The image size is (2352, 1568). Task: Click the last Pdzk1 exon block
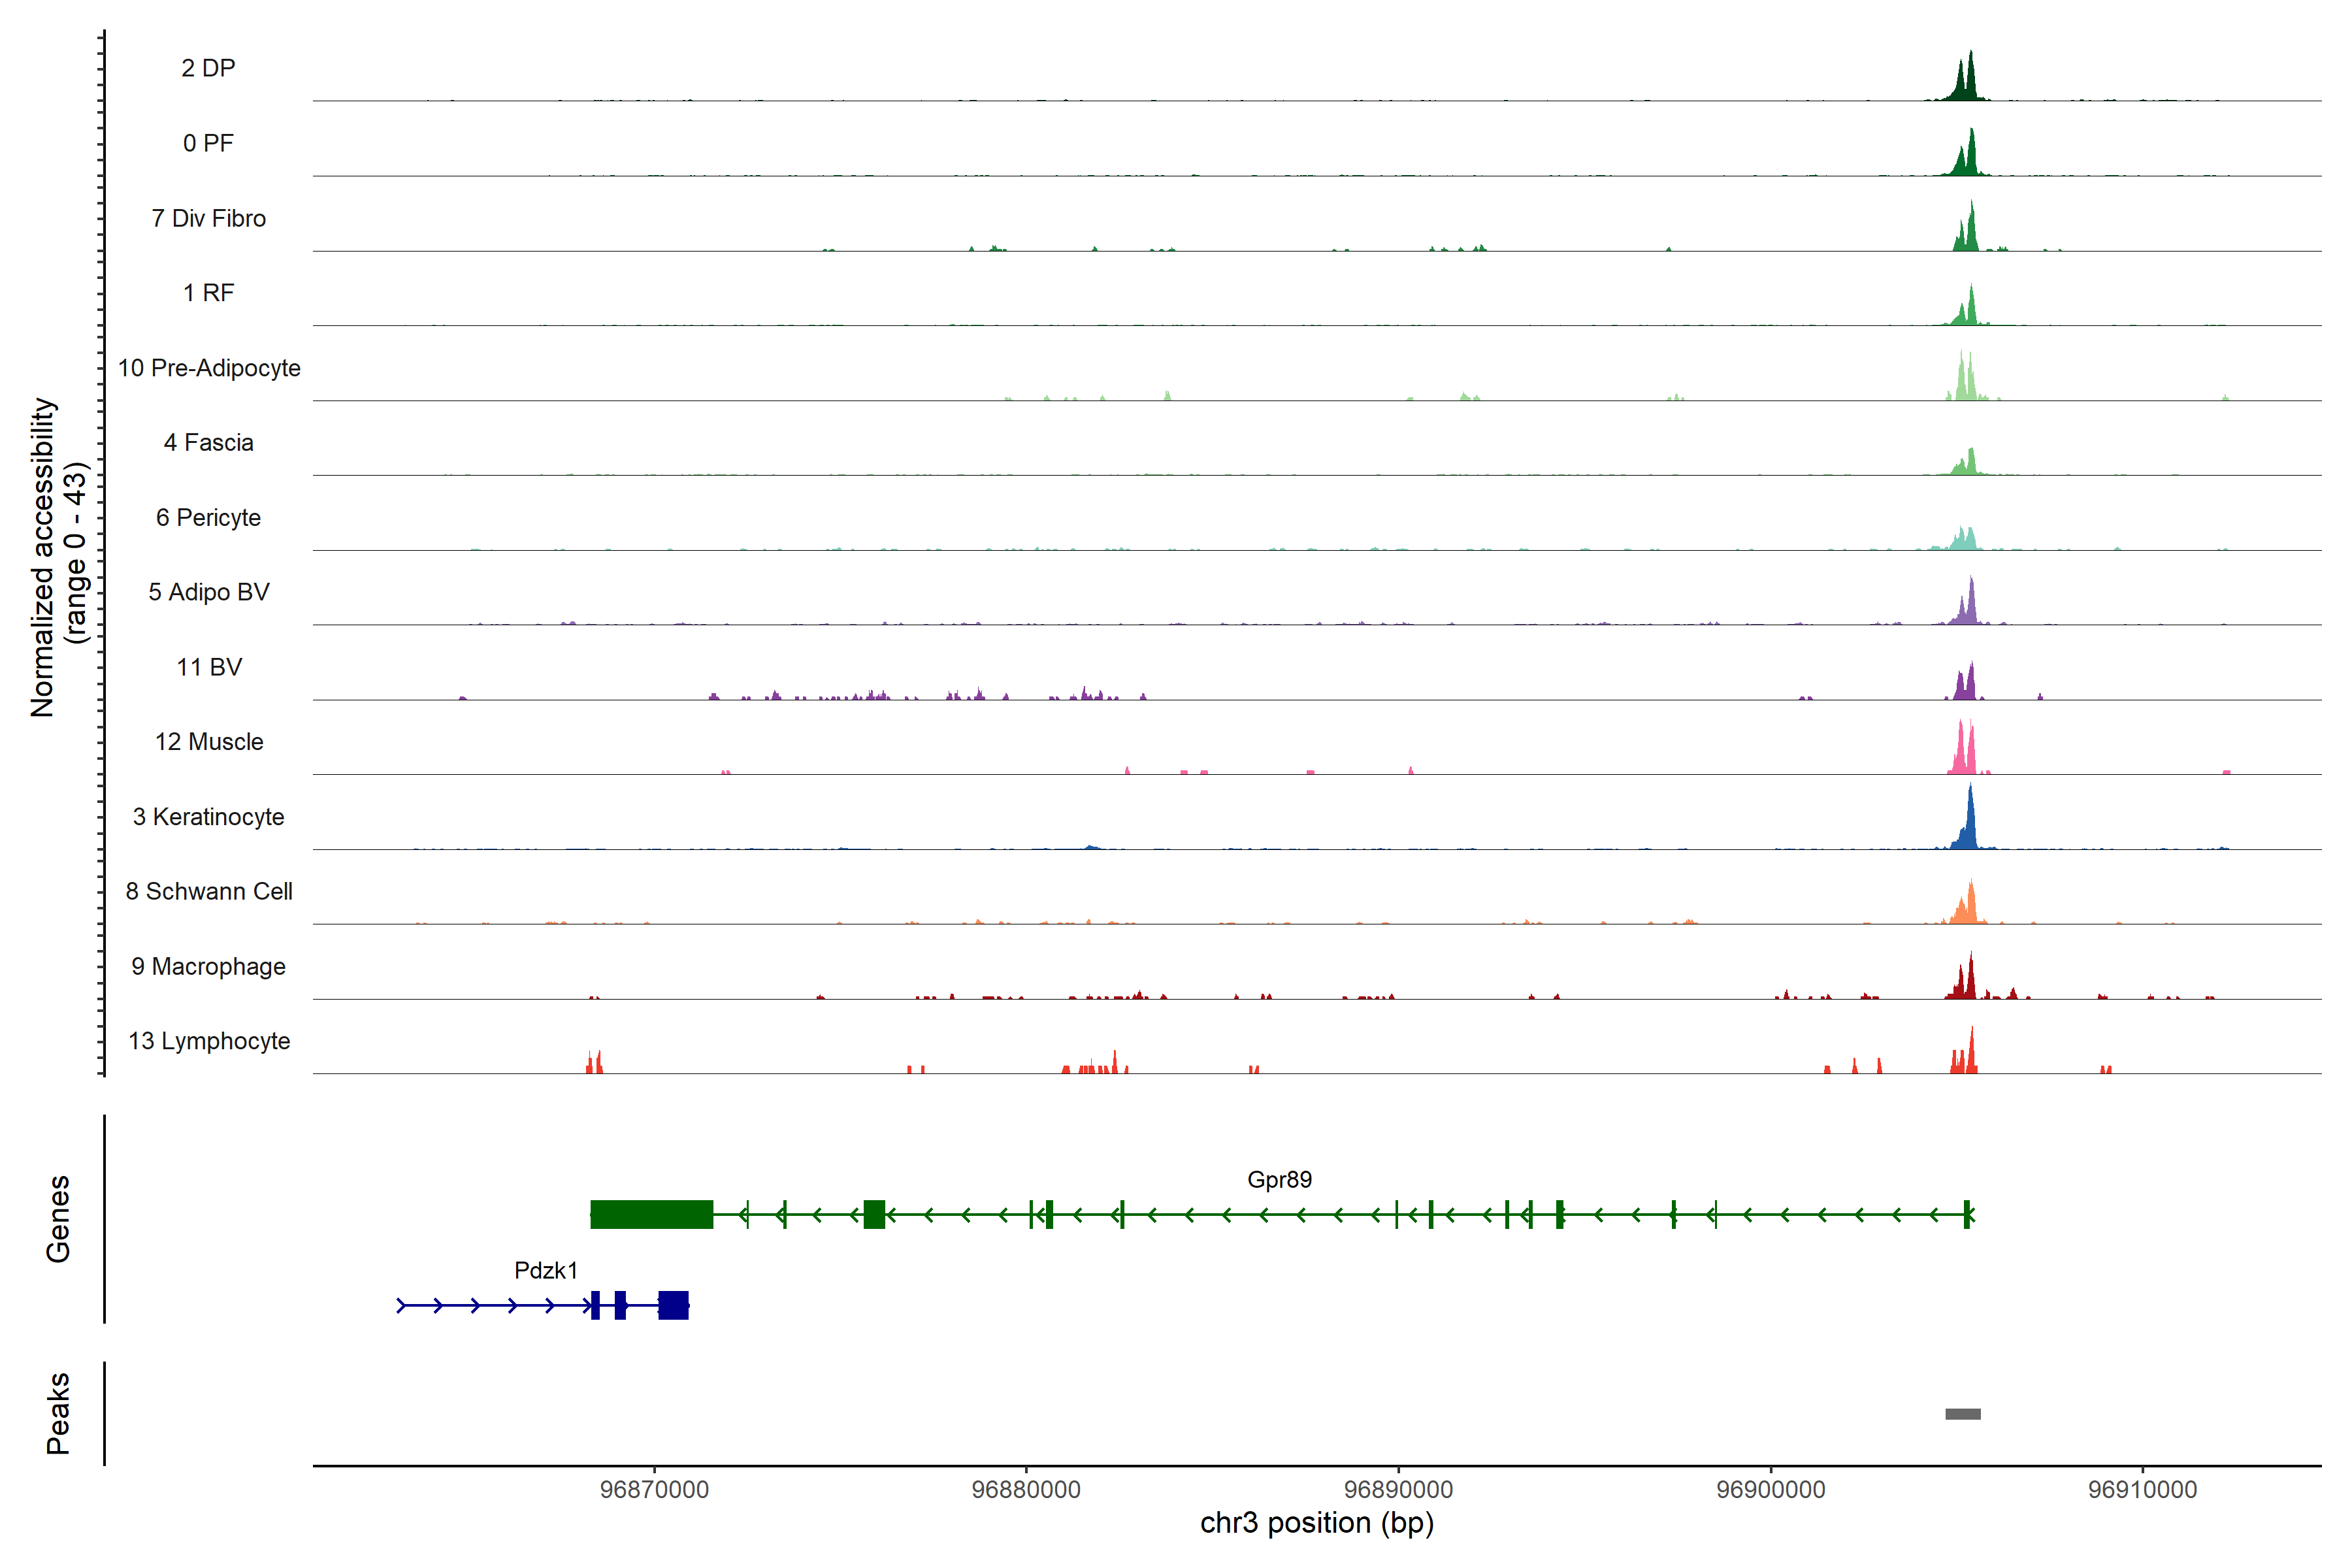[673, 1305]
